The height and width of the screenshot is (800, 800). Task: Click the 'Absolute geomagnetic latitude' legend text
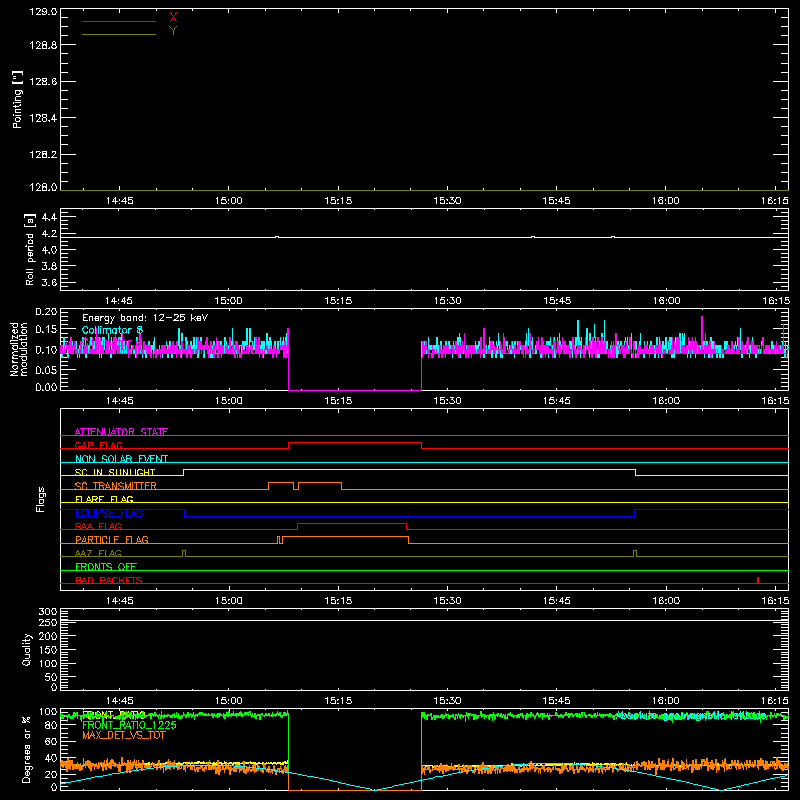point(691,716)
